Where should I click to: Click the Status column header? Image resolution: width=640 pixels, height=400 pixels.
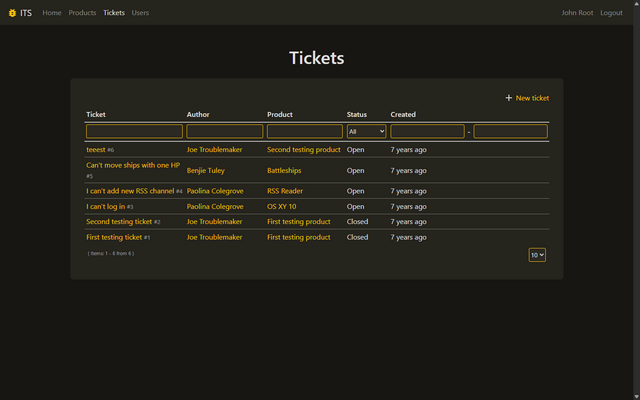[357, 114]
